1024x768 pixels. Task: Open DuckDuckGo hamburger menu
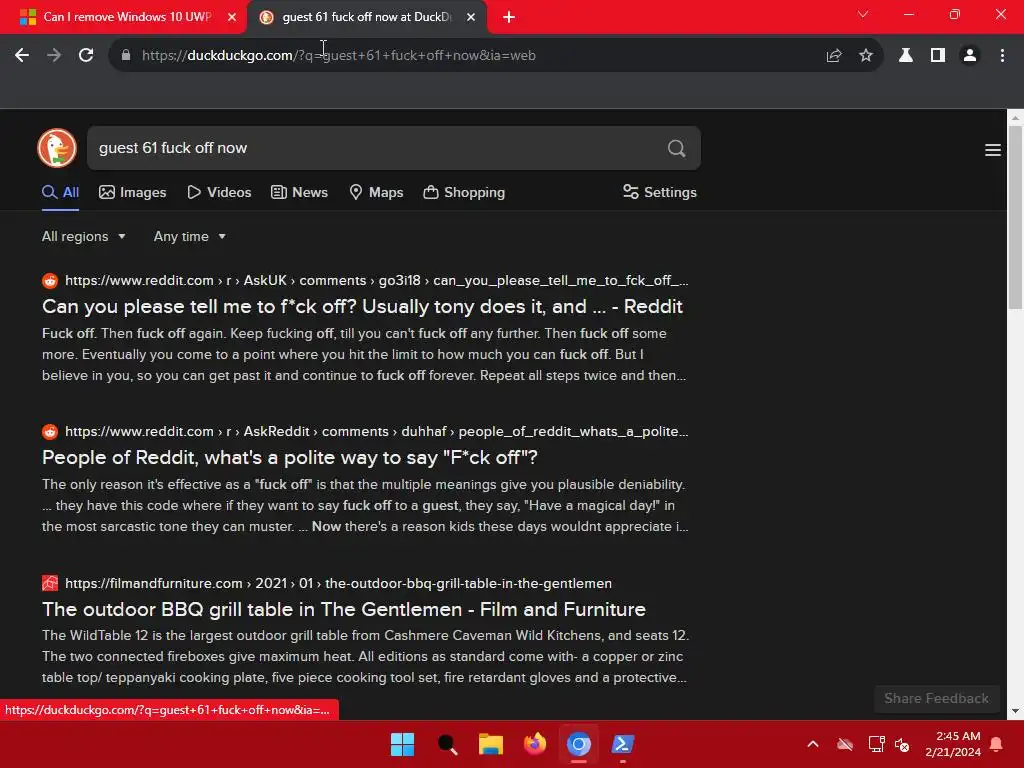[x=993, y=150]
